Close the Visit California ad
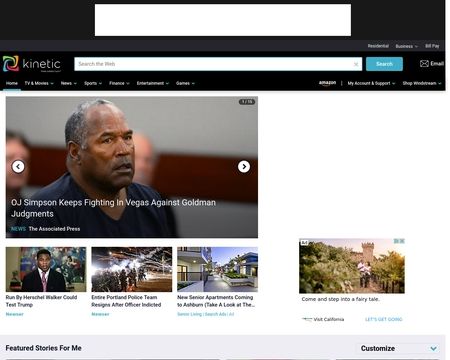 click(x=402, y=241)
